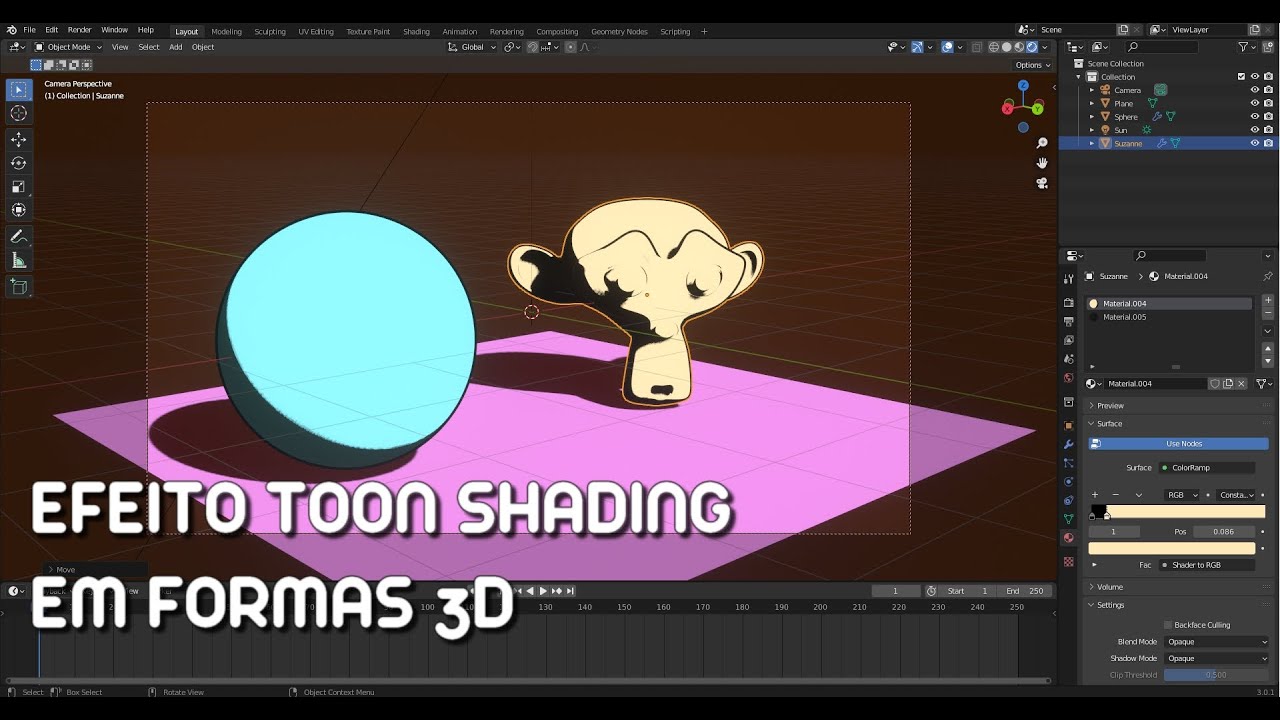Open the Shadow Mode Opaque dropdown

[1217, 659]
